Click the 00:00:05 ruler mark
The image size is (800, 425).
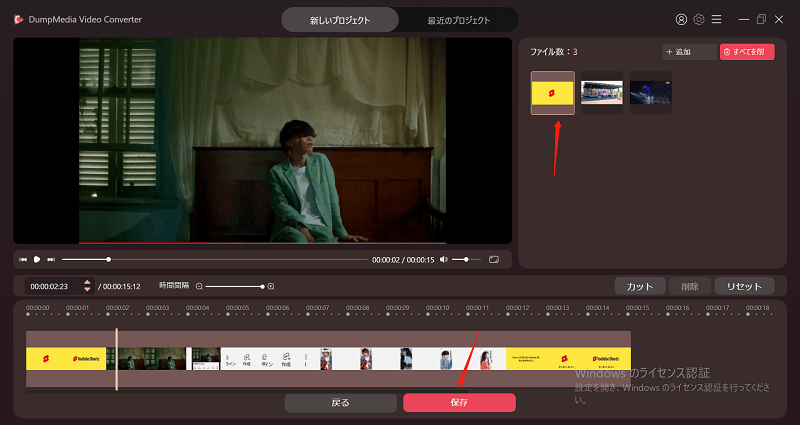[x=237, y=308]
